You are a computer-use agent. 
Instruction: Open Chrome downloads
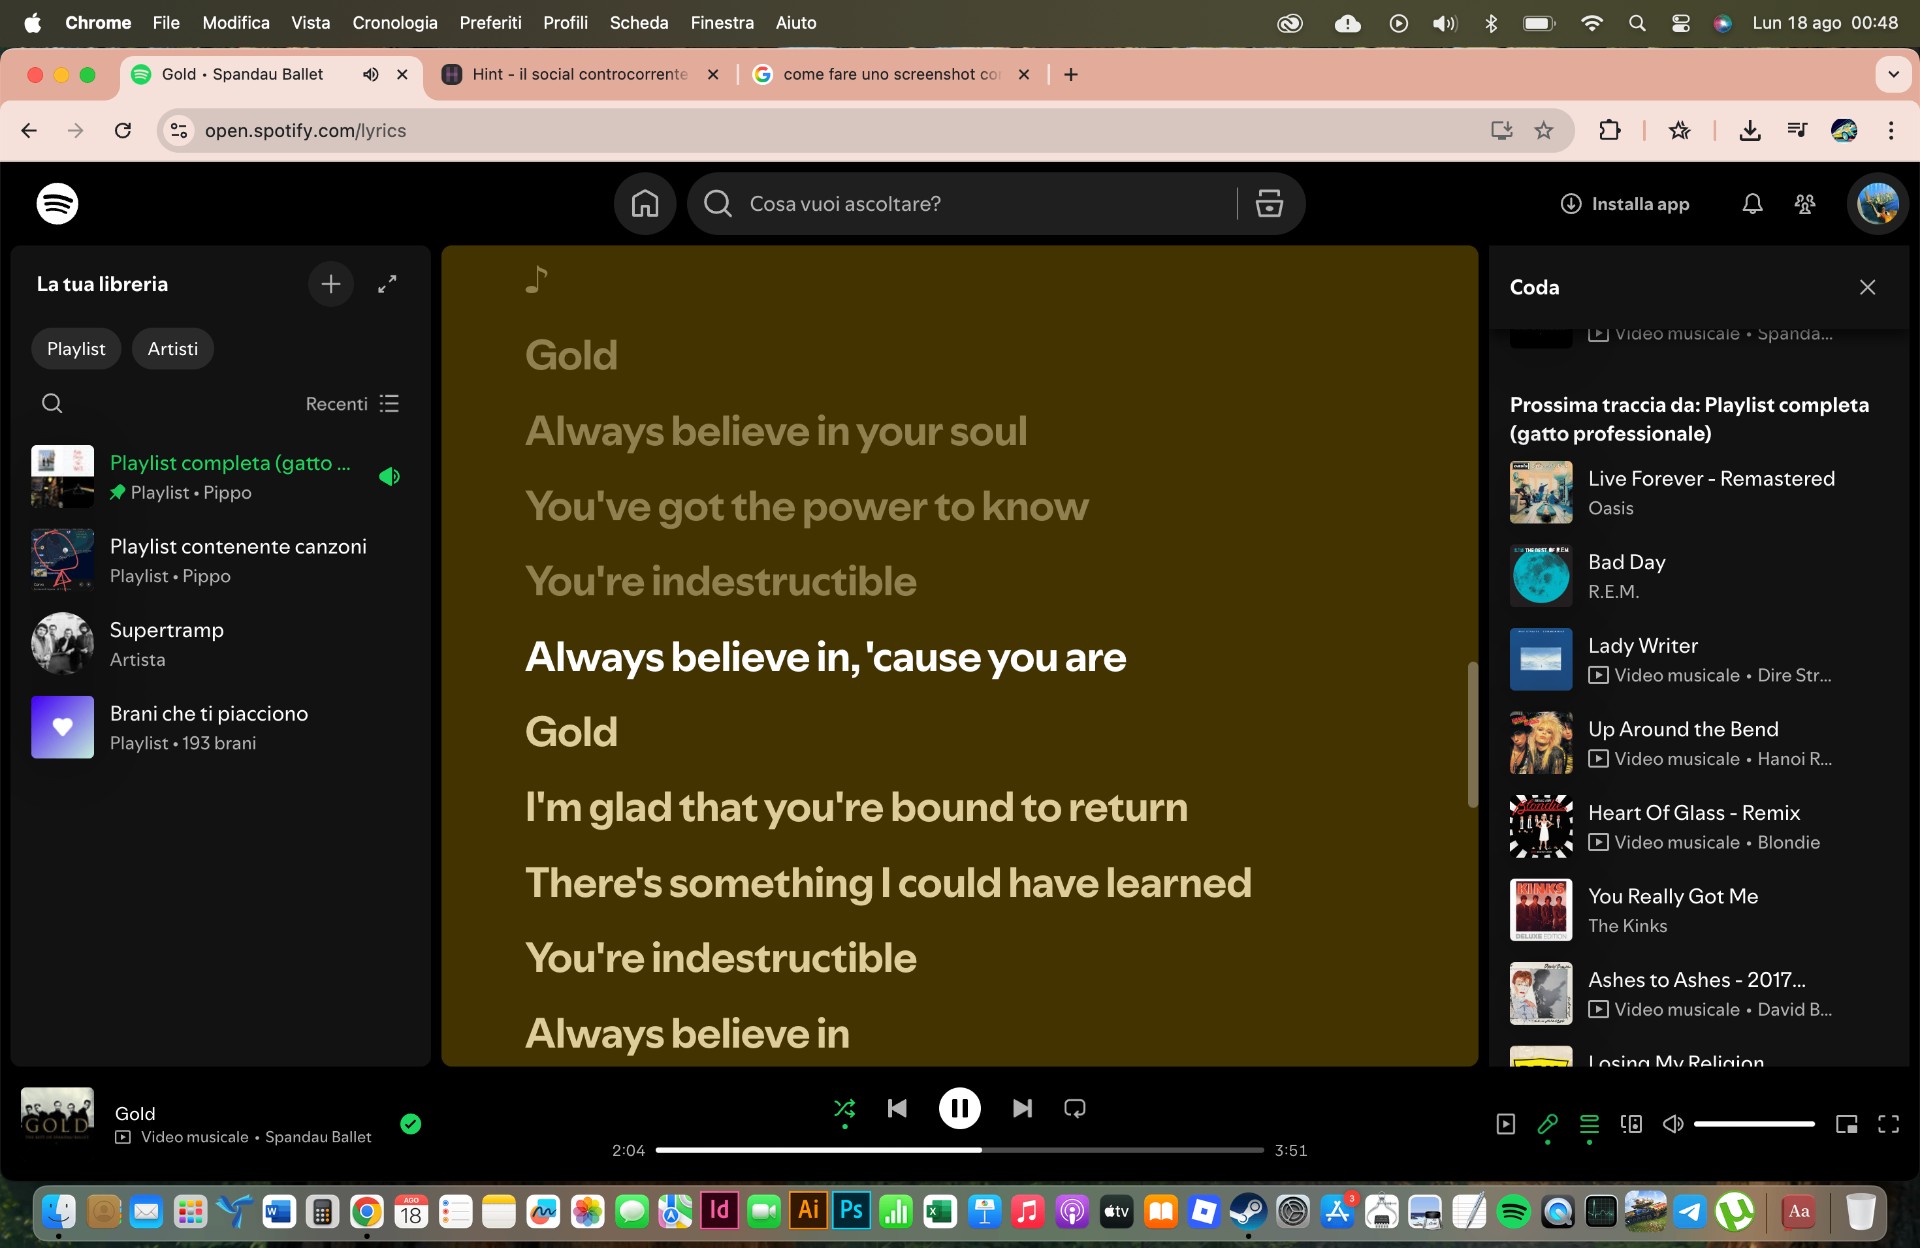pyautogui.click(x=1750, y=130)
